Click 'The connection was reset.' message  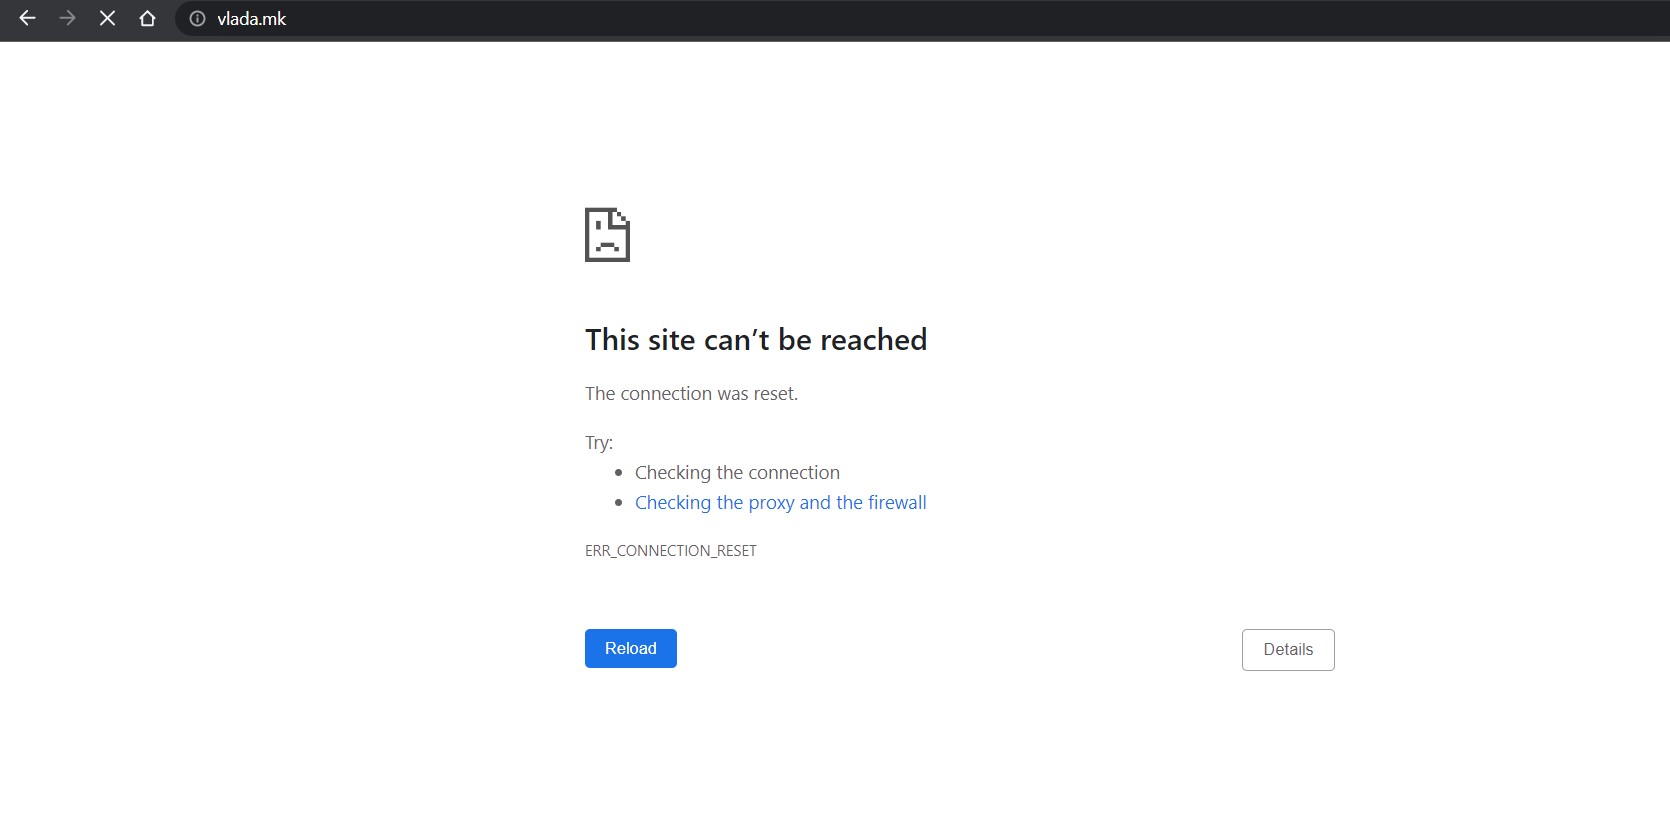point(691,393)
